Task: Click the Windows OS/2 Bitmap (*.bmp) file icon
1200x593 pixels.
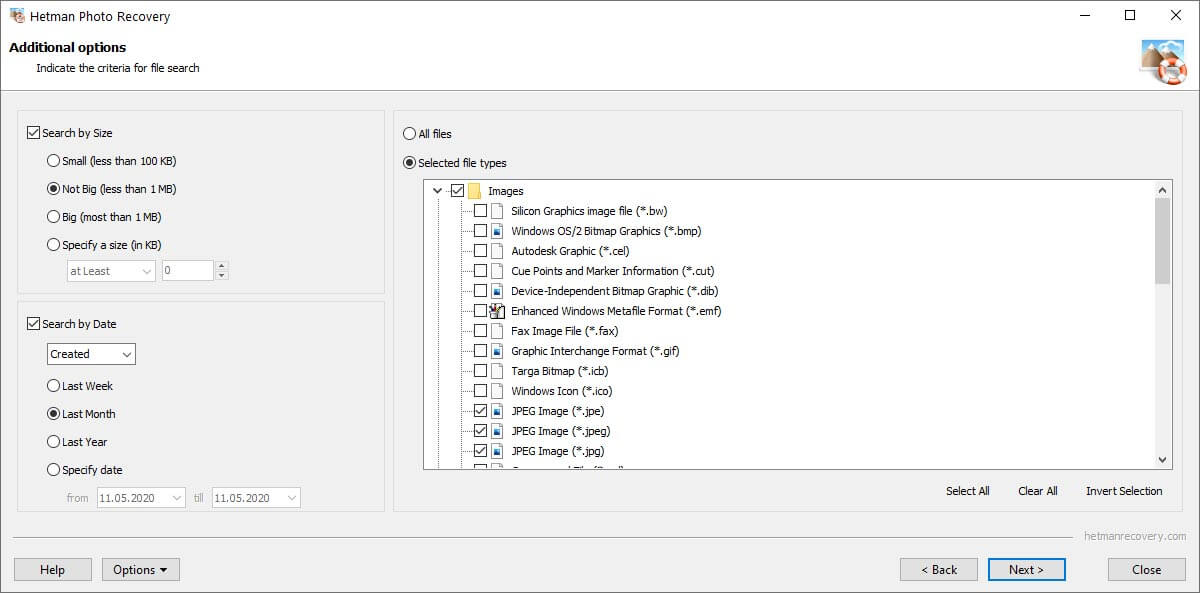Action: point(497,231)
